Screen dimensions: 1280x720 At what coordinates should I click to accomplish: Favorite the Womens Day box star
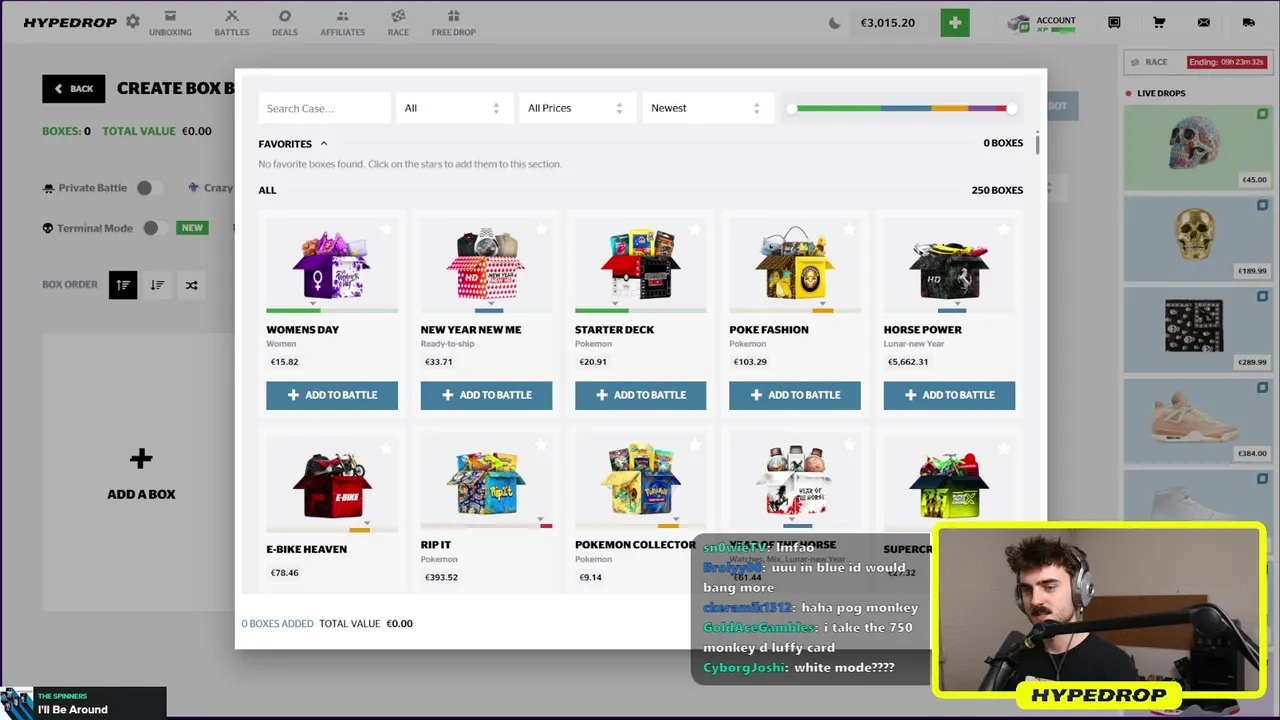click(386, 229)
